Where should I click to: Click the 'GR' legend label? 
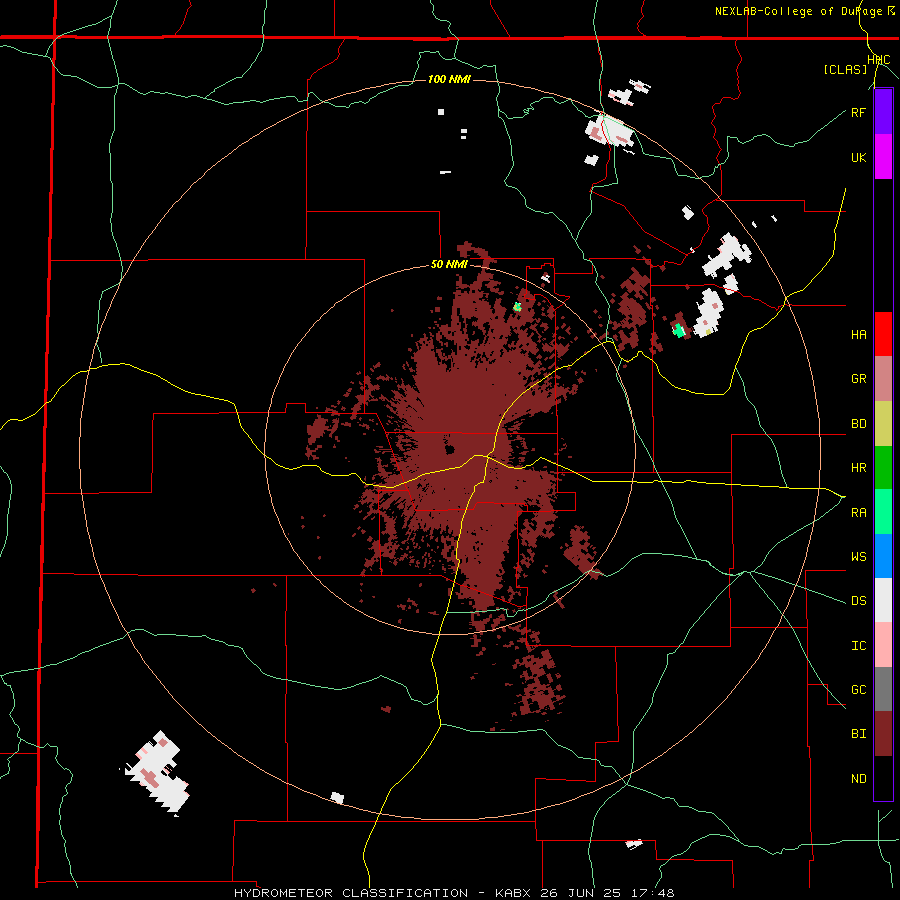point(859,379)
